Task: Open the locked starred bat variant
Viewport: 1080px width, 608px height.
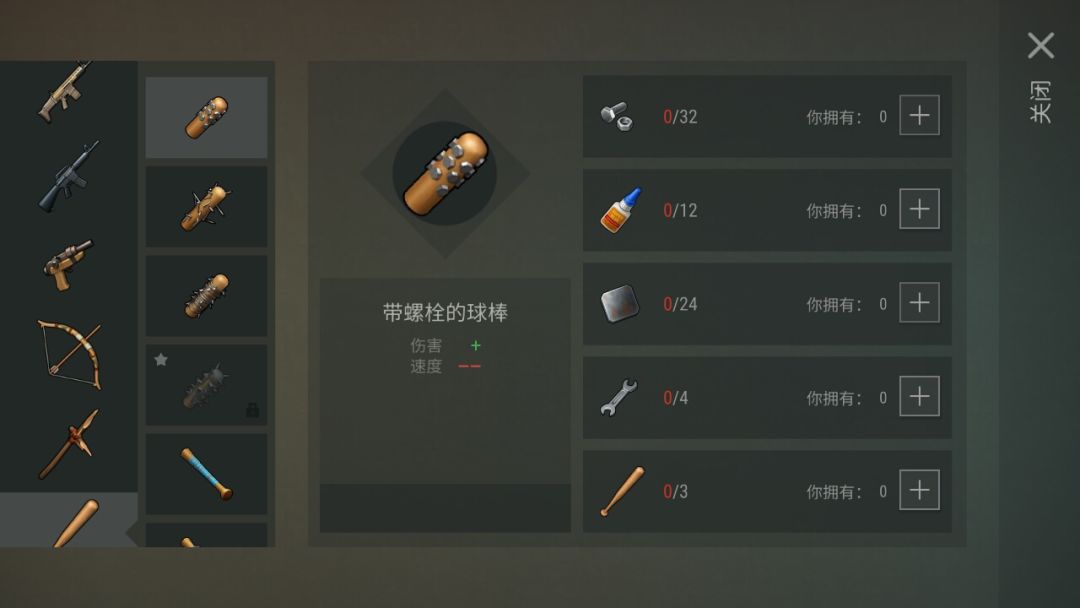Action: 207,385
